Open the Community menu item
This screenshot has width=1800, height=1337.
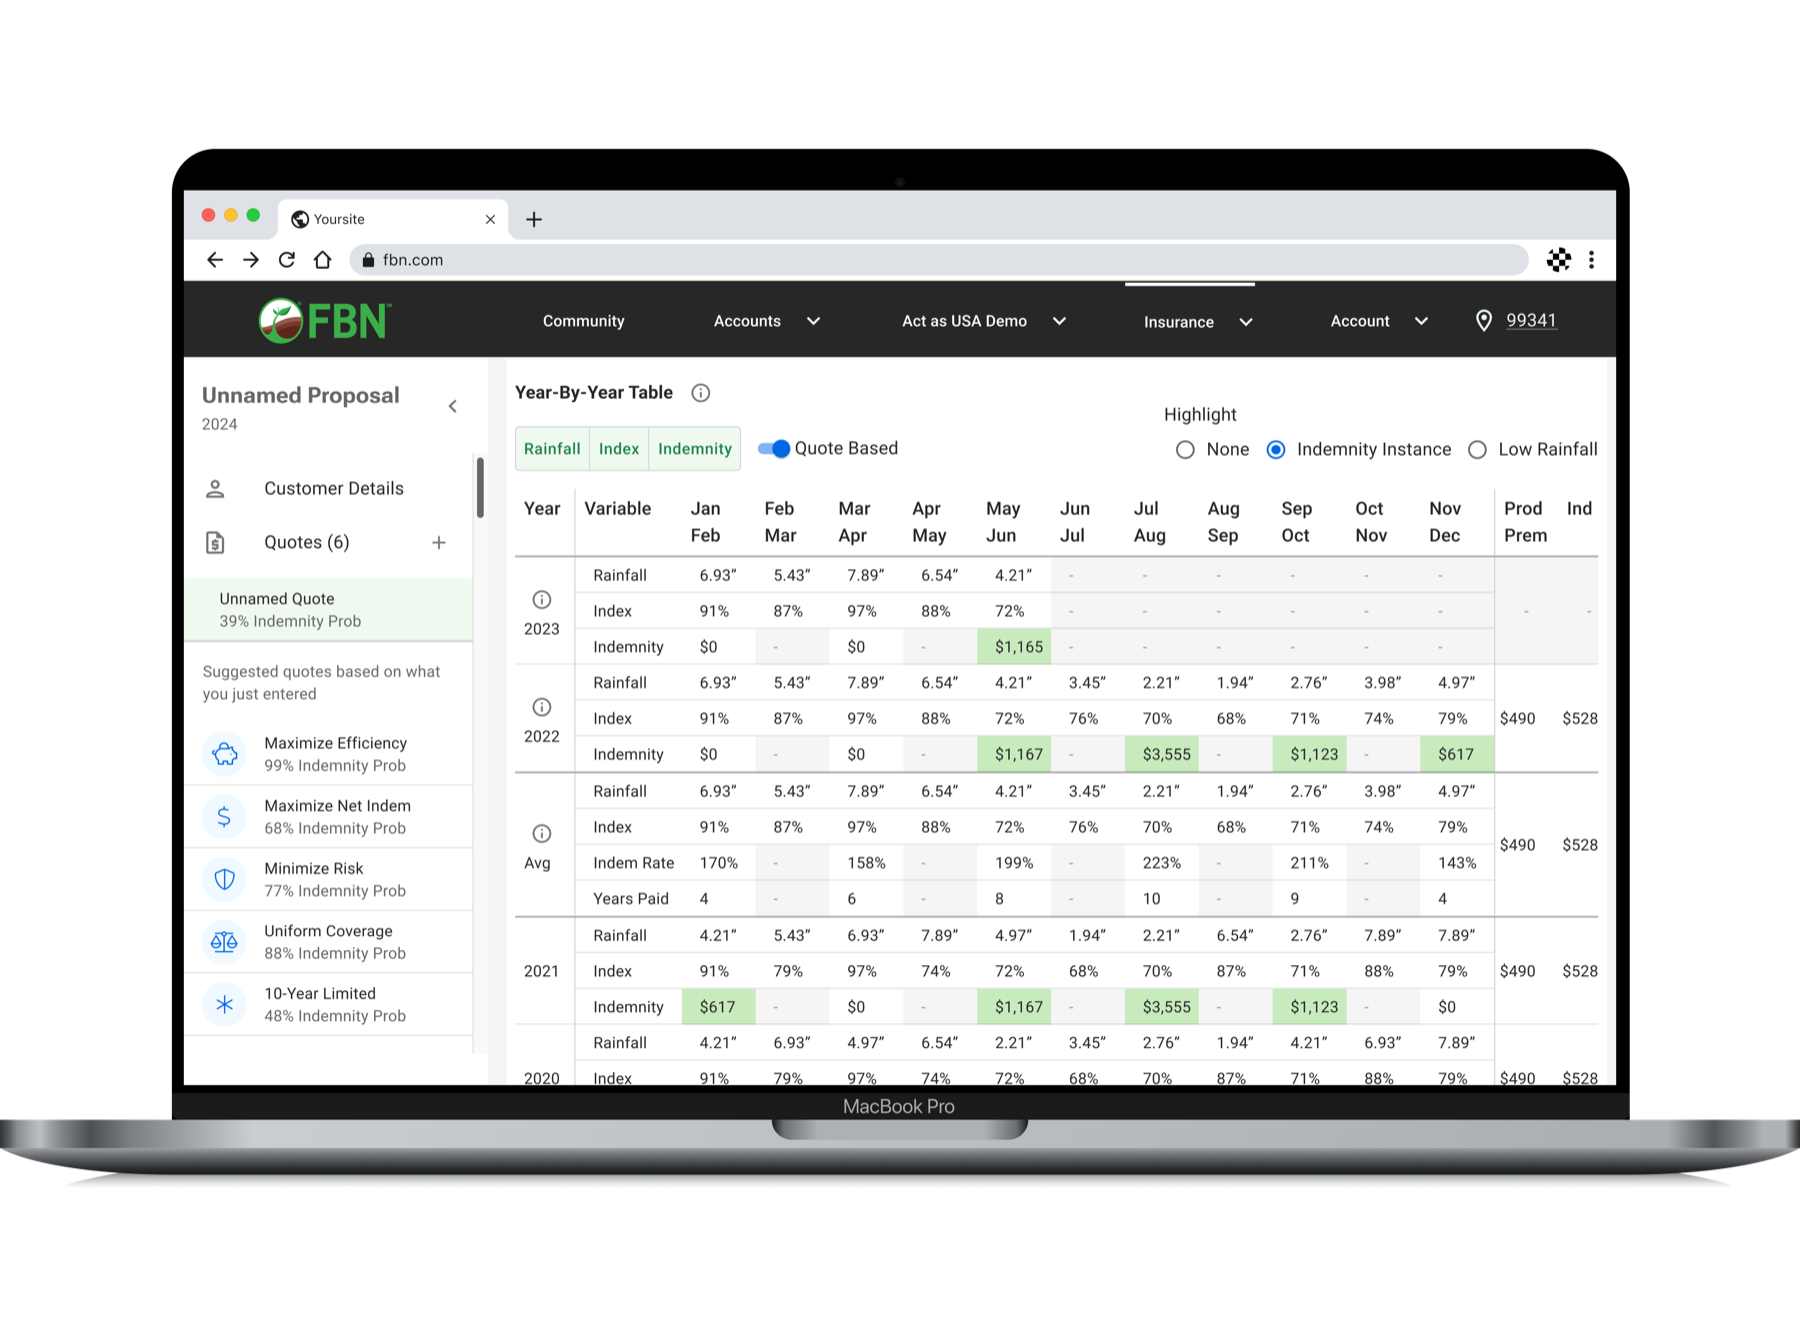tap(583, 321)
